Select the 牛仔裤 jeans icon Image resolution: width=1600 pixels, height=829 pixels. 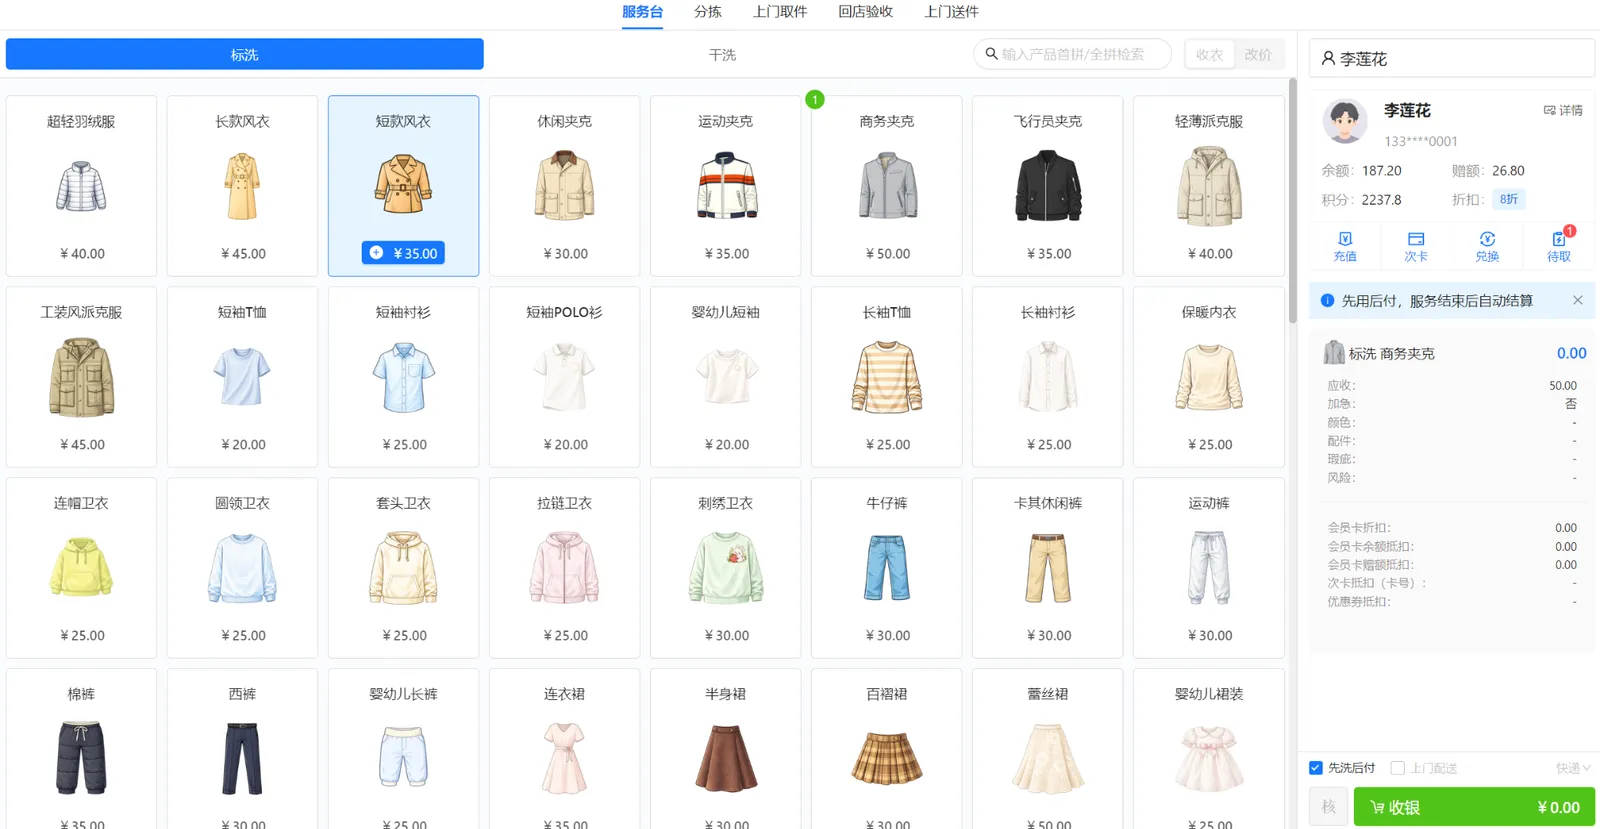coord(887,567)
